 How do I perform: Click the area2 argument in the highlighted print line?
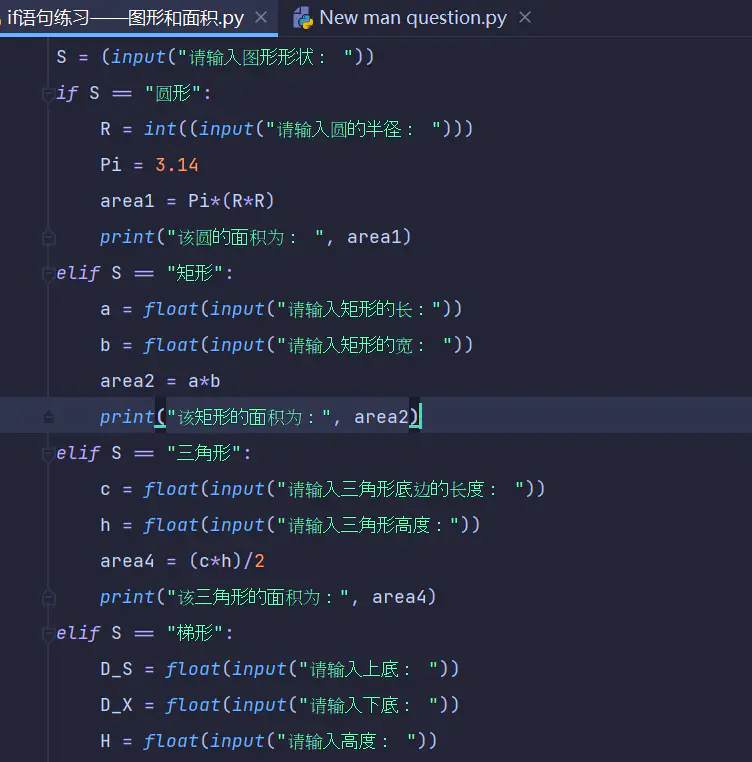point(381,417)
